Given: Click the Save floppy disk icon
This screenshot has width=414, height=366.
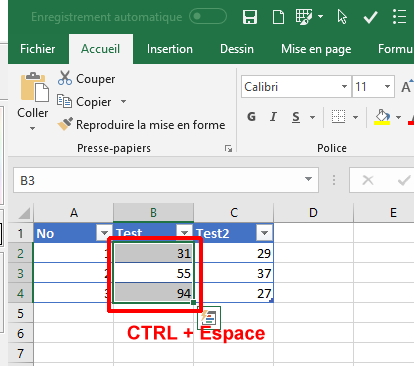Looking at the screenshot, I should [x=250, y=17].
